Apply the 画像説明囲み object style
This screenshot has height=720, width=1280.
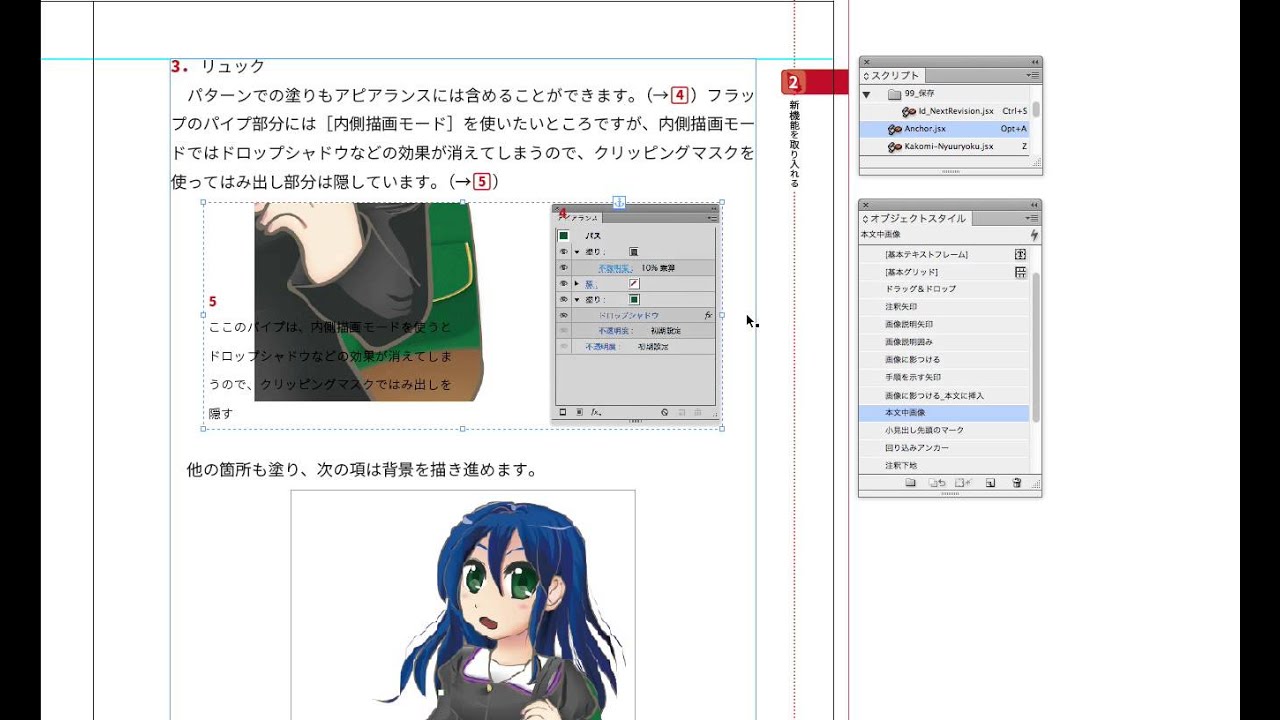945,342
